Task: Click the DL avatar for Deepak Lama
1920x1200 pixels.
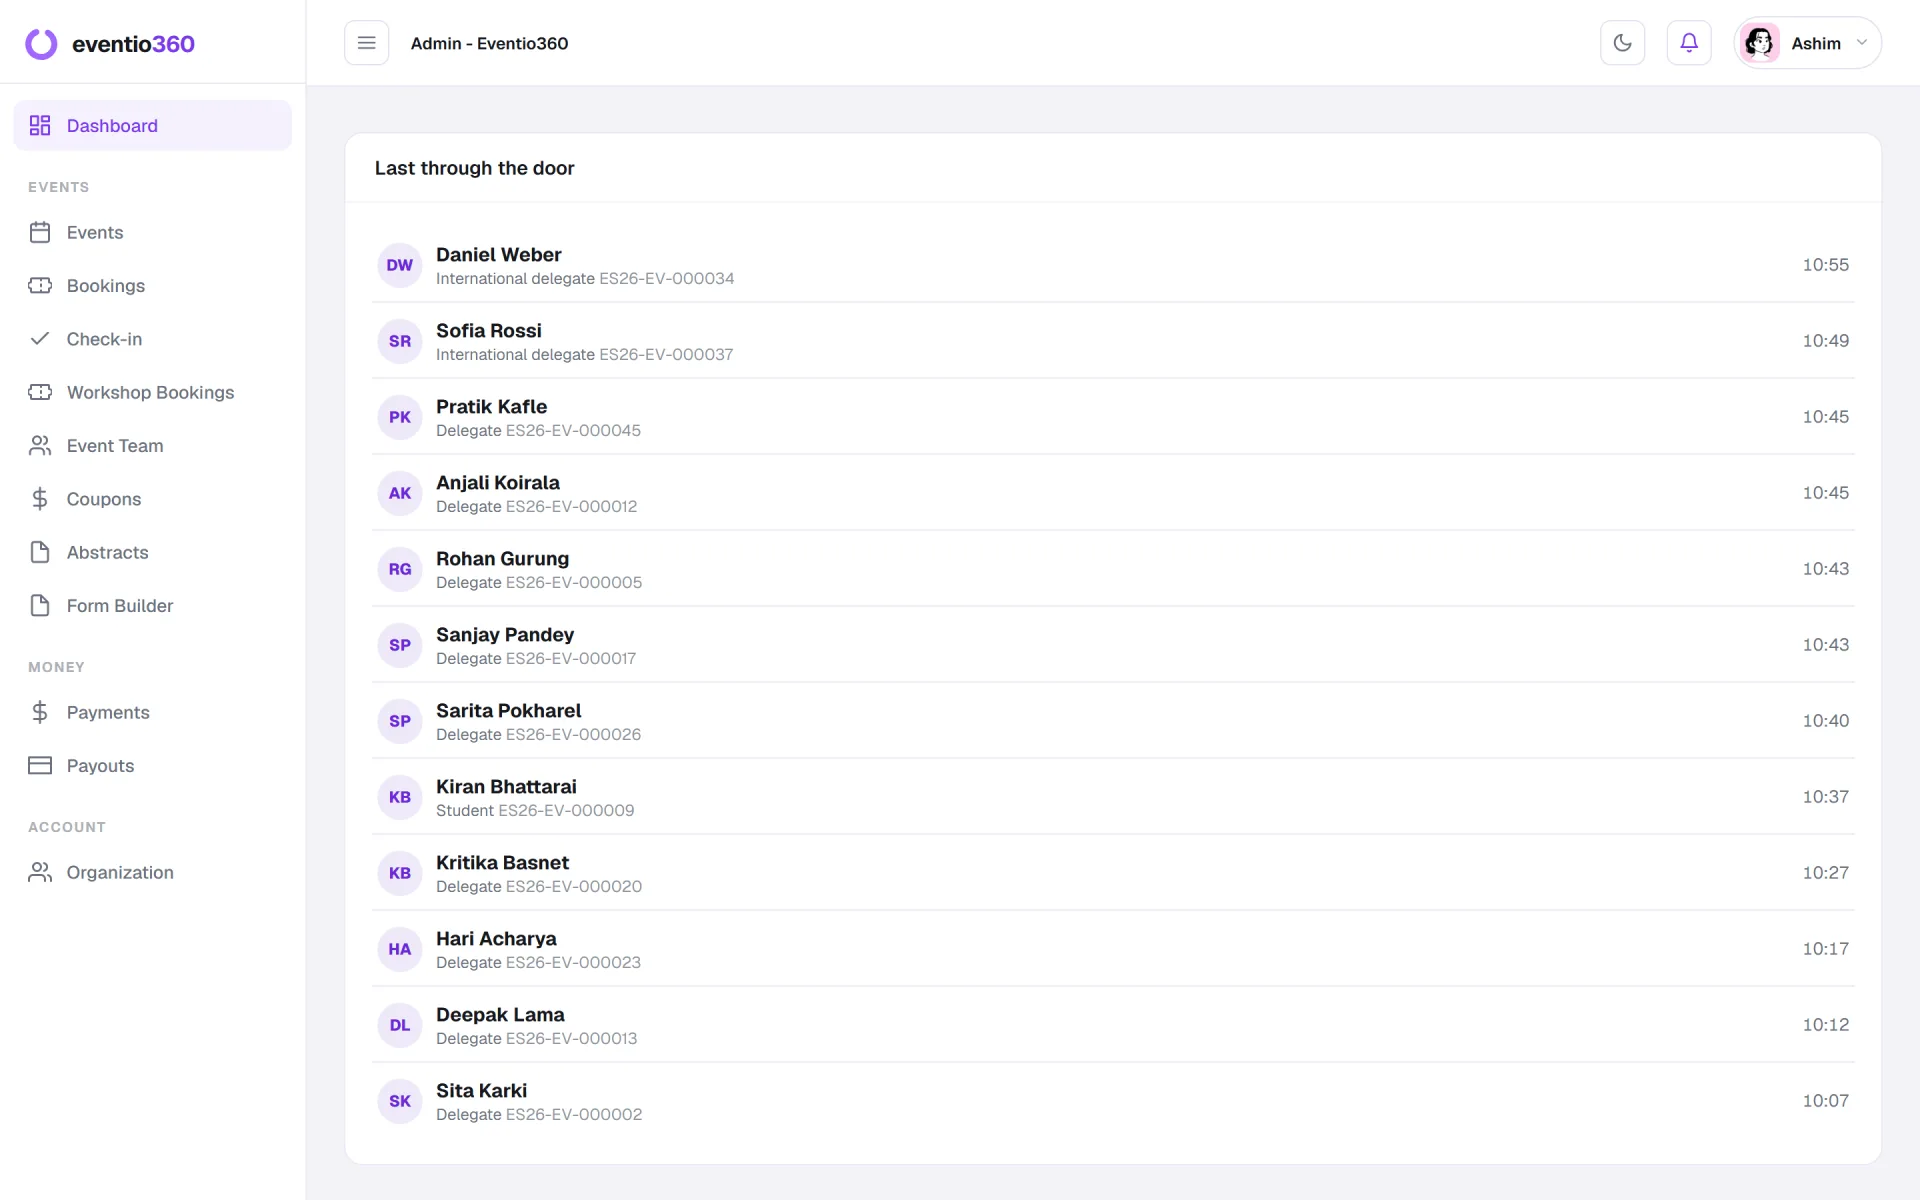Action: 400,1025
